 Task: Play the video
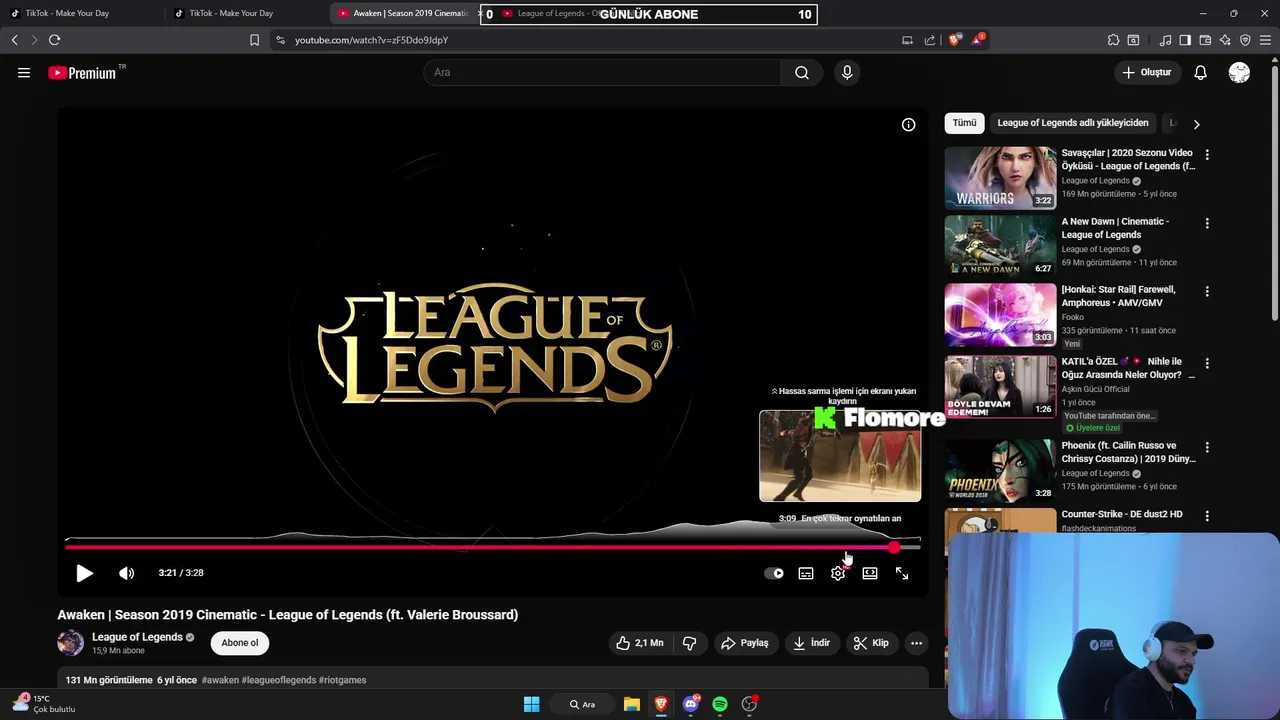point(85,573)
